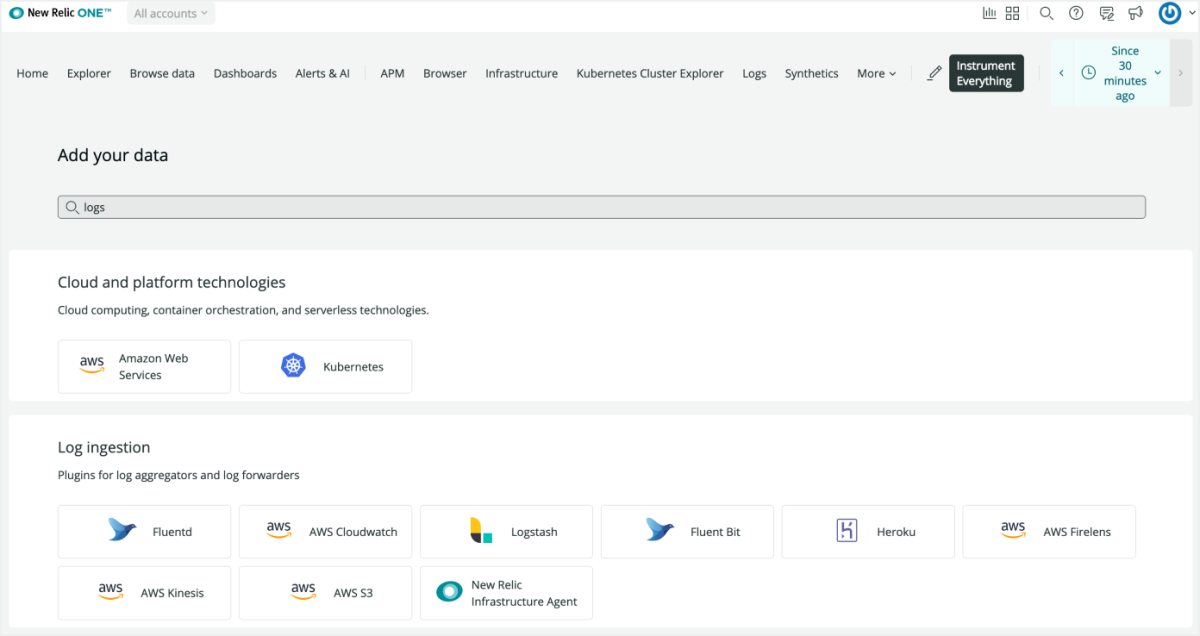Click the pencil edit navigation icon
Viewport: 1200px width, 636px height.
coord(934,73)
